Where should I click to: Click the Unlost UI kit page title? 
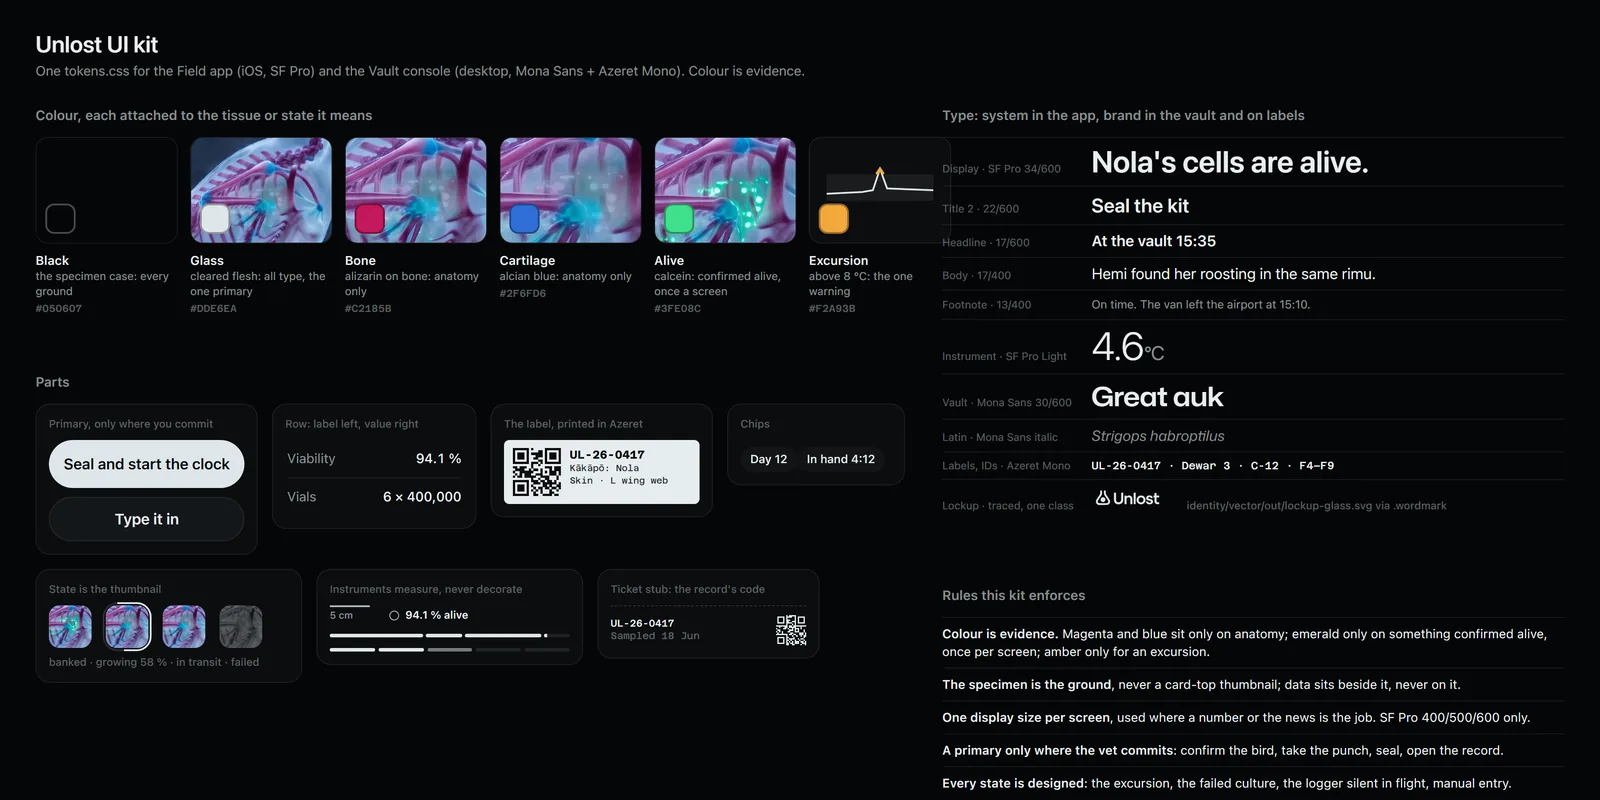(97, 44)
